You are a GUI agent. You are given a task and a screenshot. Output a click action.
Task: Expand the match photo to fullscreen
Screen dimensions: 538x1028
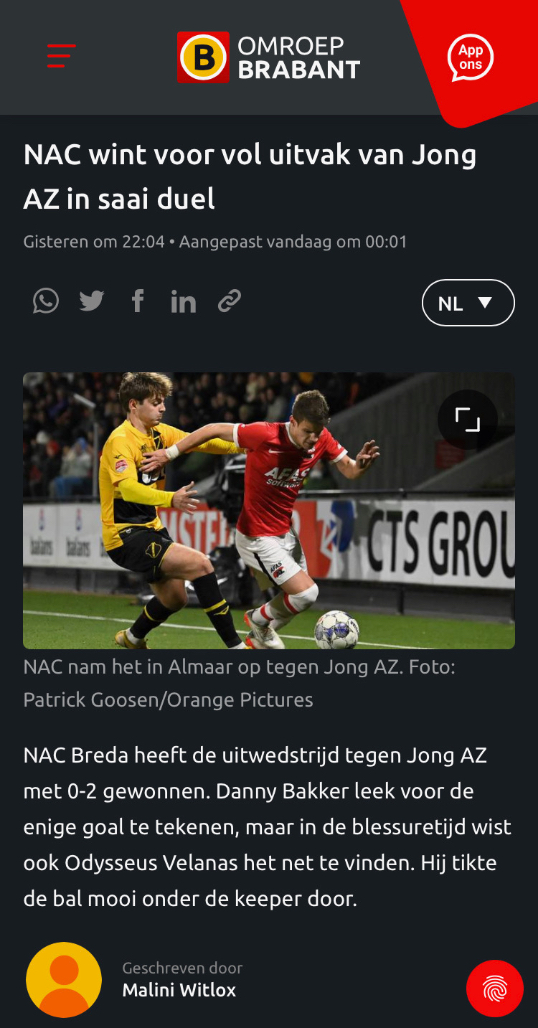[x=468, y=420]
